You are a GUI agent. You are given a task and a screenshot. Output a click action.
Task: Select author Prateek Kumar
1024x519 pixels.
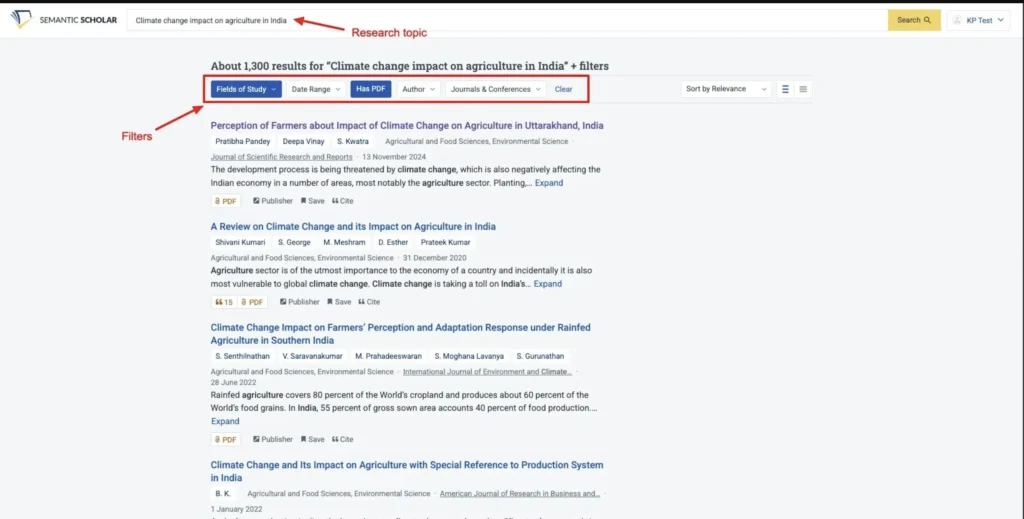[445, 242]
